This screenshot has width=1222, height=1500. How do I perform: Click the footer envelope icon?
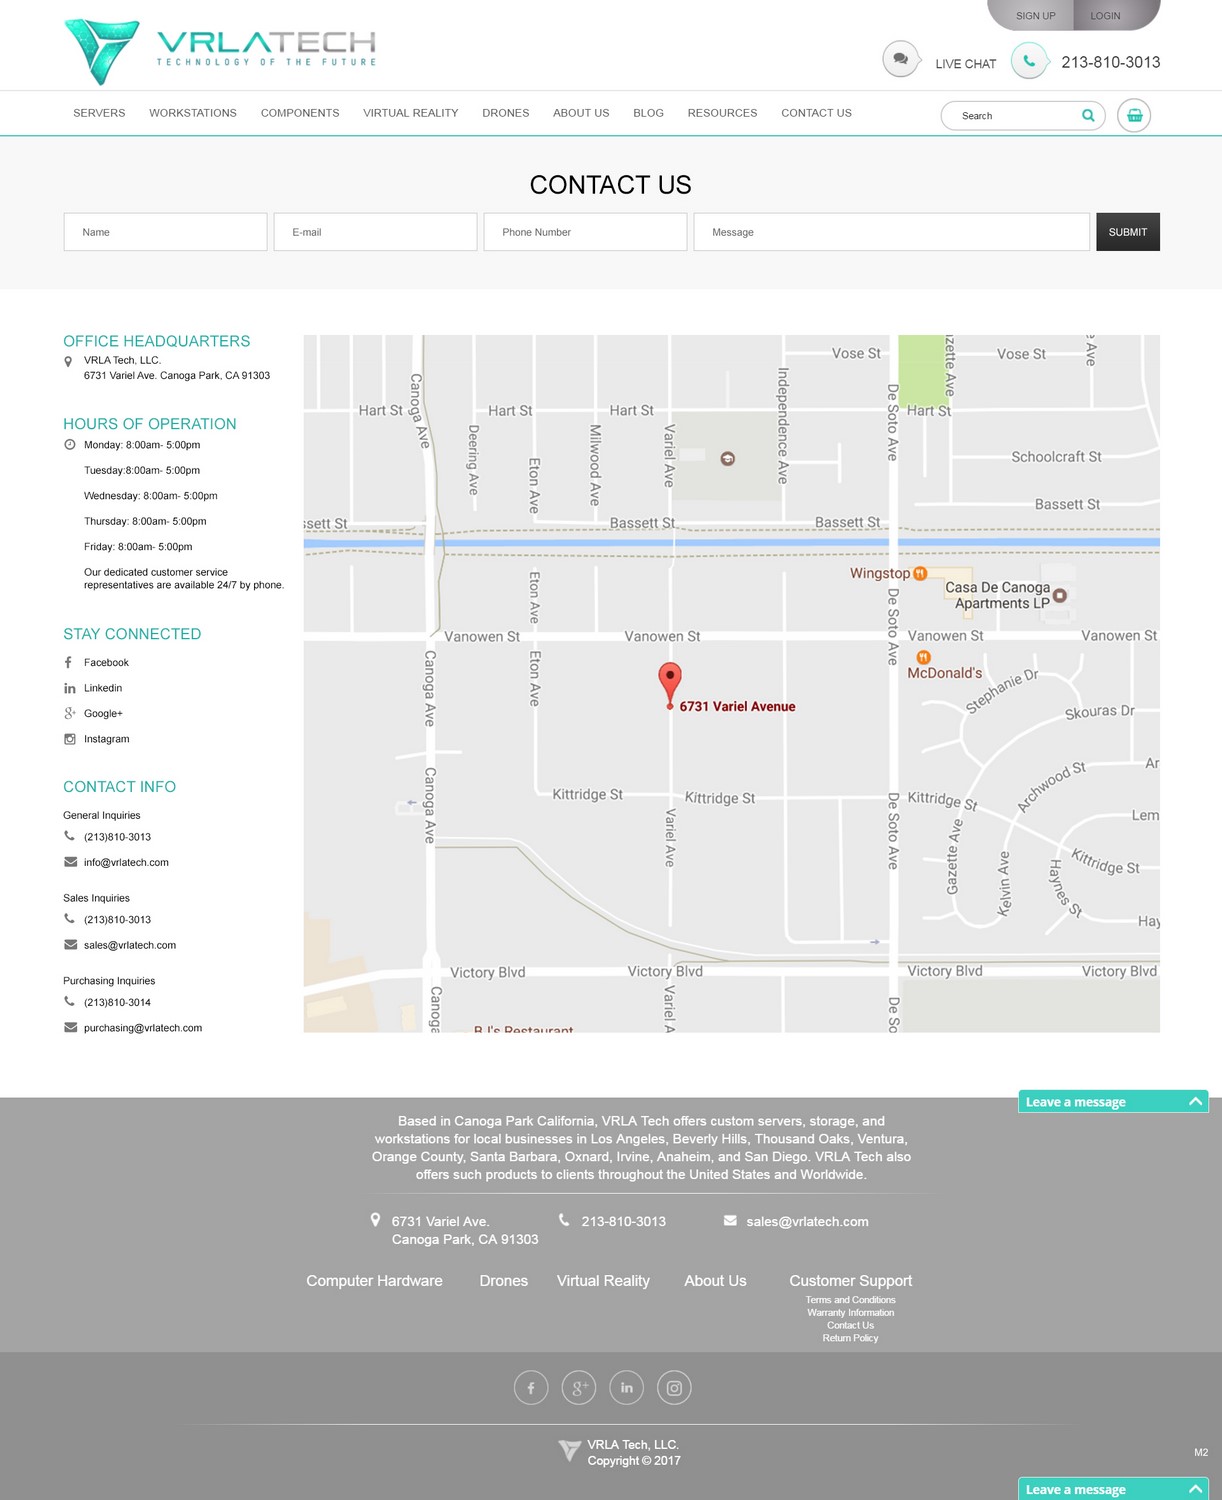click(730, 1220)
